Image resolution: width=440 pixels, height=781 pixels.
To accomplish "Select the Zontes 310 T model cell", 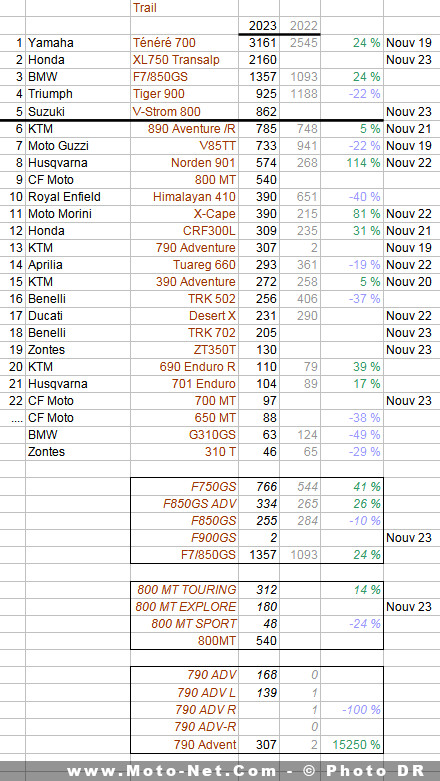I will point(184,452).
